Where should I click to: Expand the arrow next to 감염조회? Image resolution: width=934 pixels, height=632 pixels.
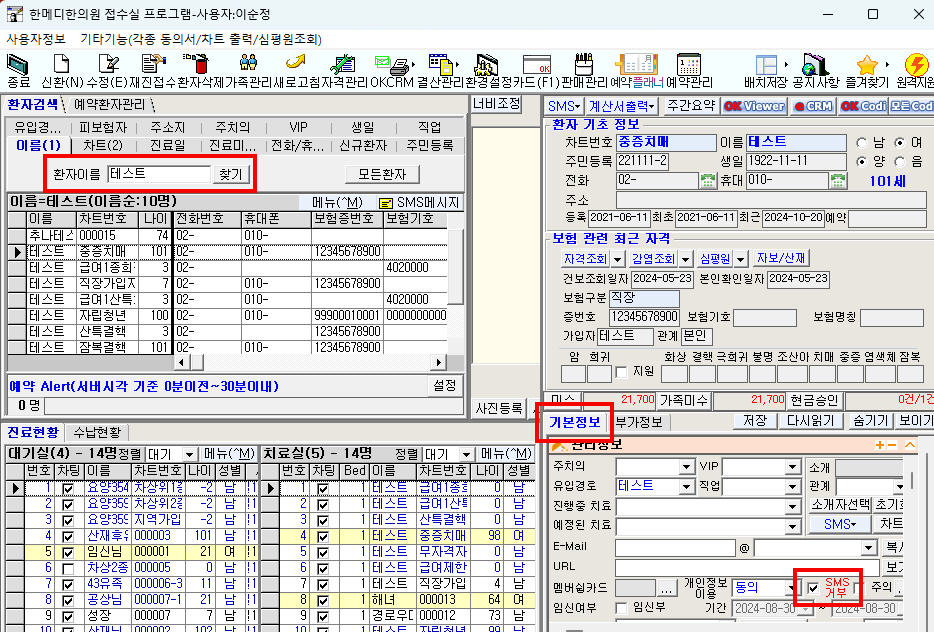pyautogui.click(x=686, y=259)
